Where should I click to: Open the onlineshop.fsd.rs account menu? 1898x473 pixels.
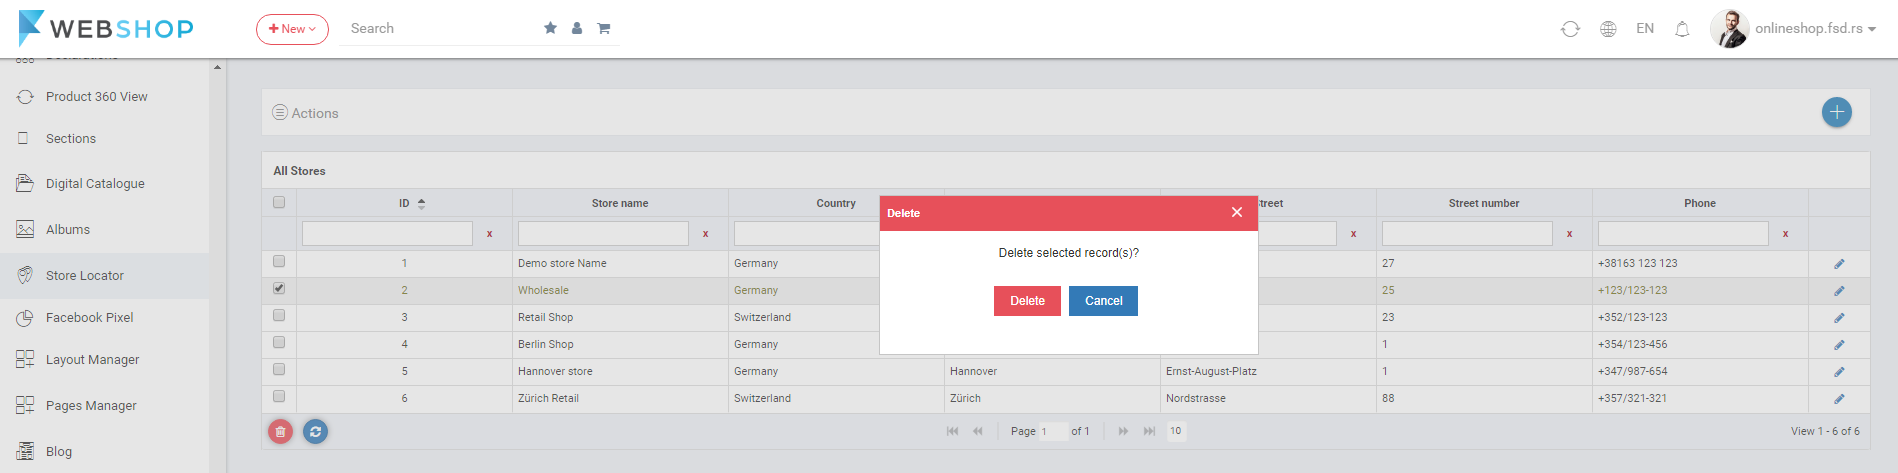coord(1815,29)
